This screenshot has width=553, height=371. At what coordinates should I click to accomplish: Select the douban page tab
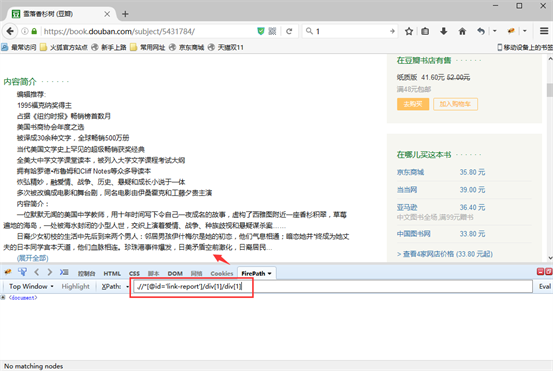pos(62,14)
